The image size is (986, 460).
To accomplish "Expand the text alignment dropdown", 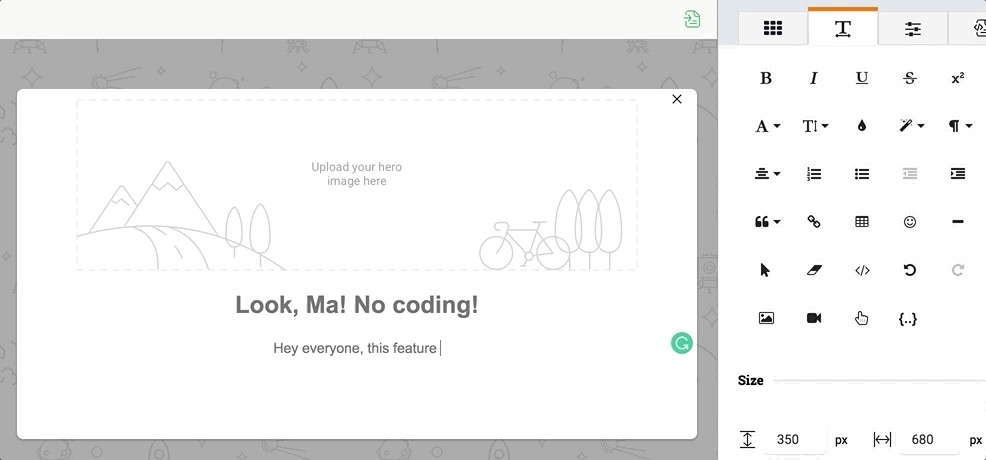I will click(767, 174).
